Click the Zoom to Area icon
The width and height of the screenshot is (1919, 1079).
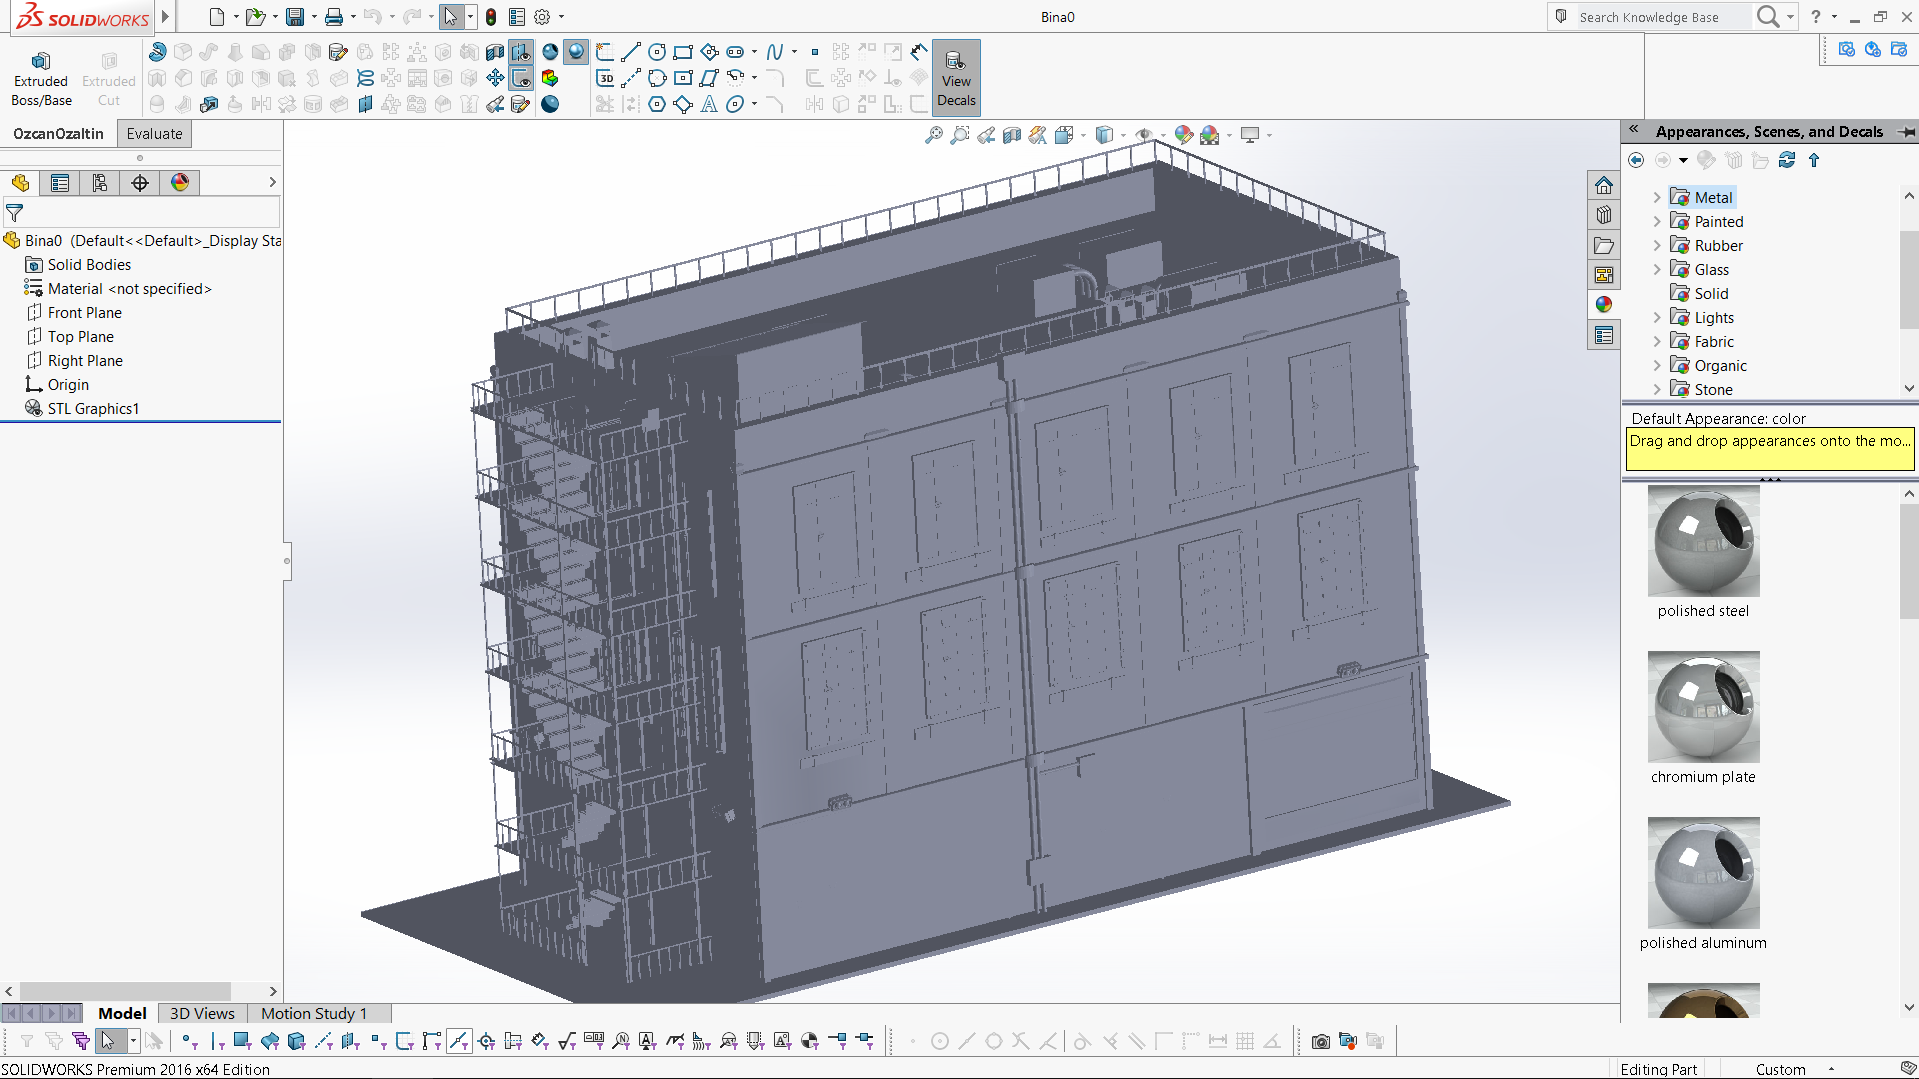coord(960,135)
